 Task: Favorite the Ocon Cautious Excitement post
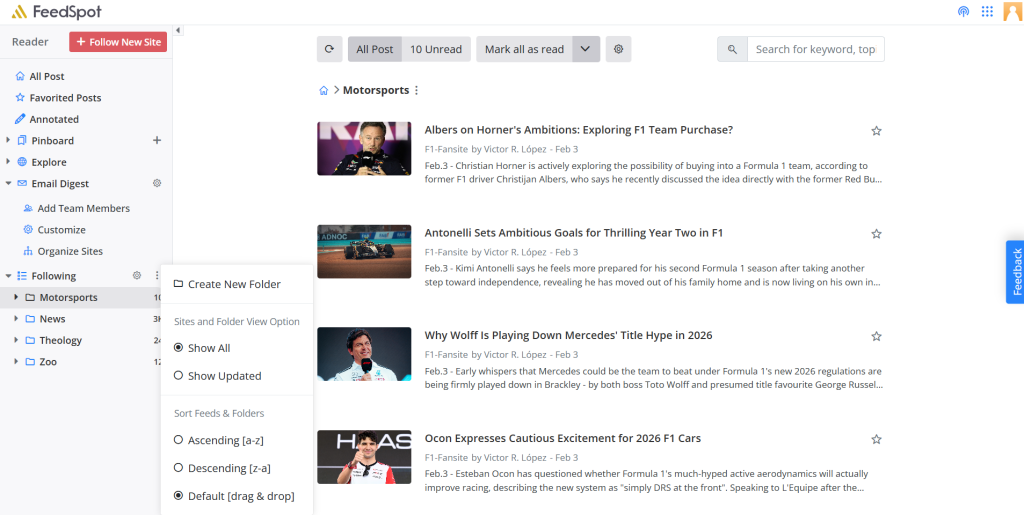(876, 439)
